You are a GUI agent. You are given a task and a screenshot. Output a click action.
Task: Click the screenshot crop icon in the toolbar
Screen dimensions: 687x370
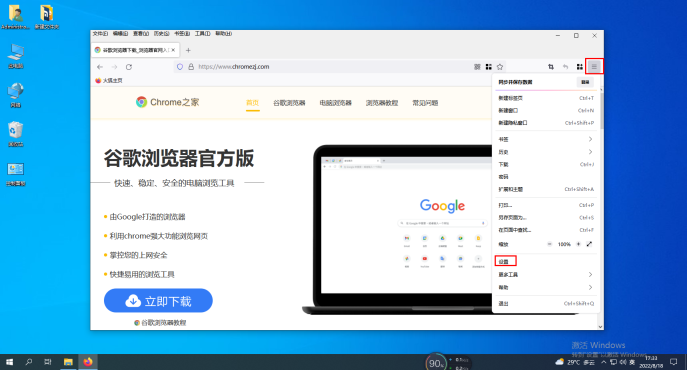point(551,67)
